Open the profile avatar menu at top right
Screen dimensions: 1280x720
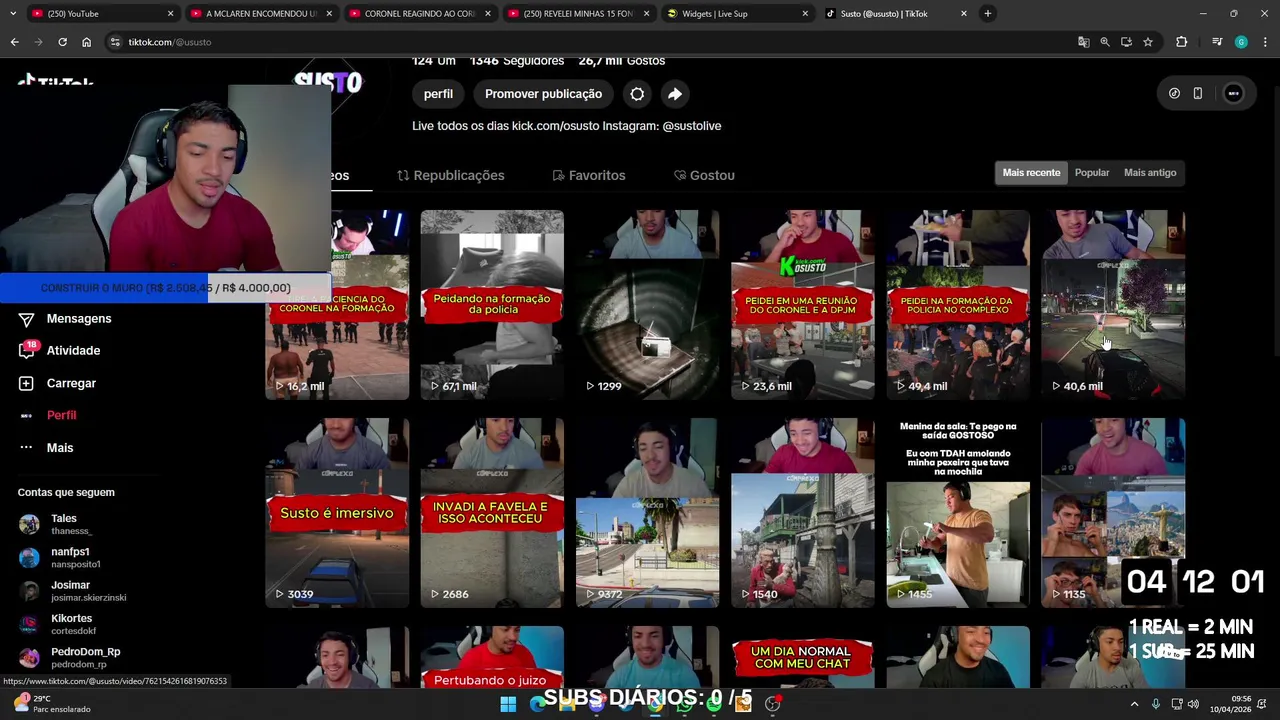1233,93
